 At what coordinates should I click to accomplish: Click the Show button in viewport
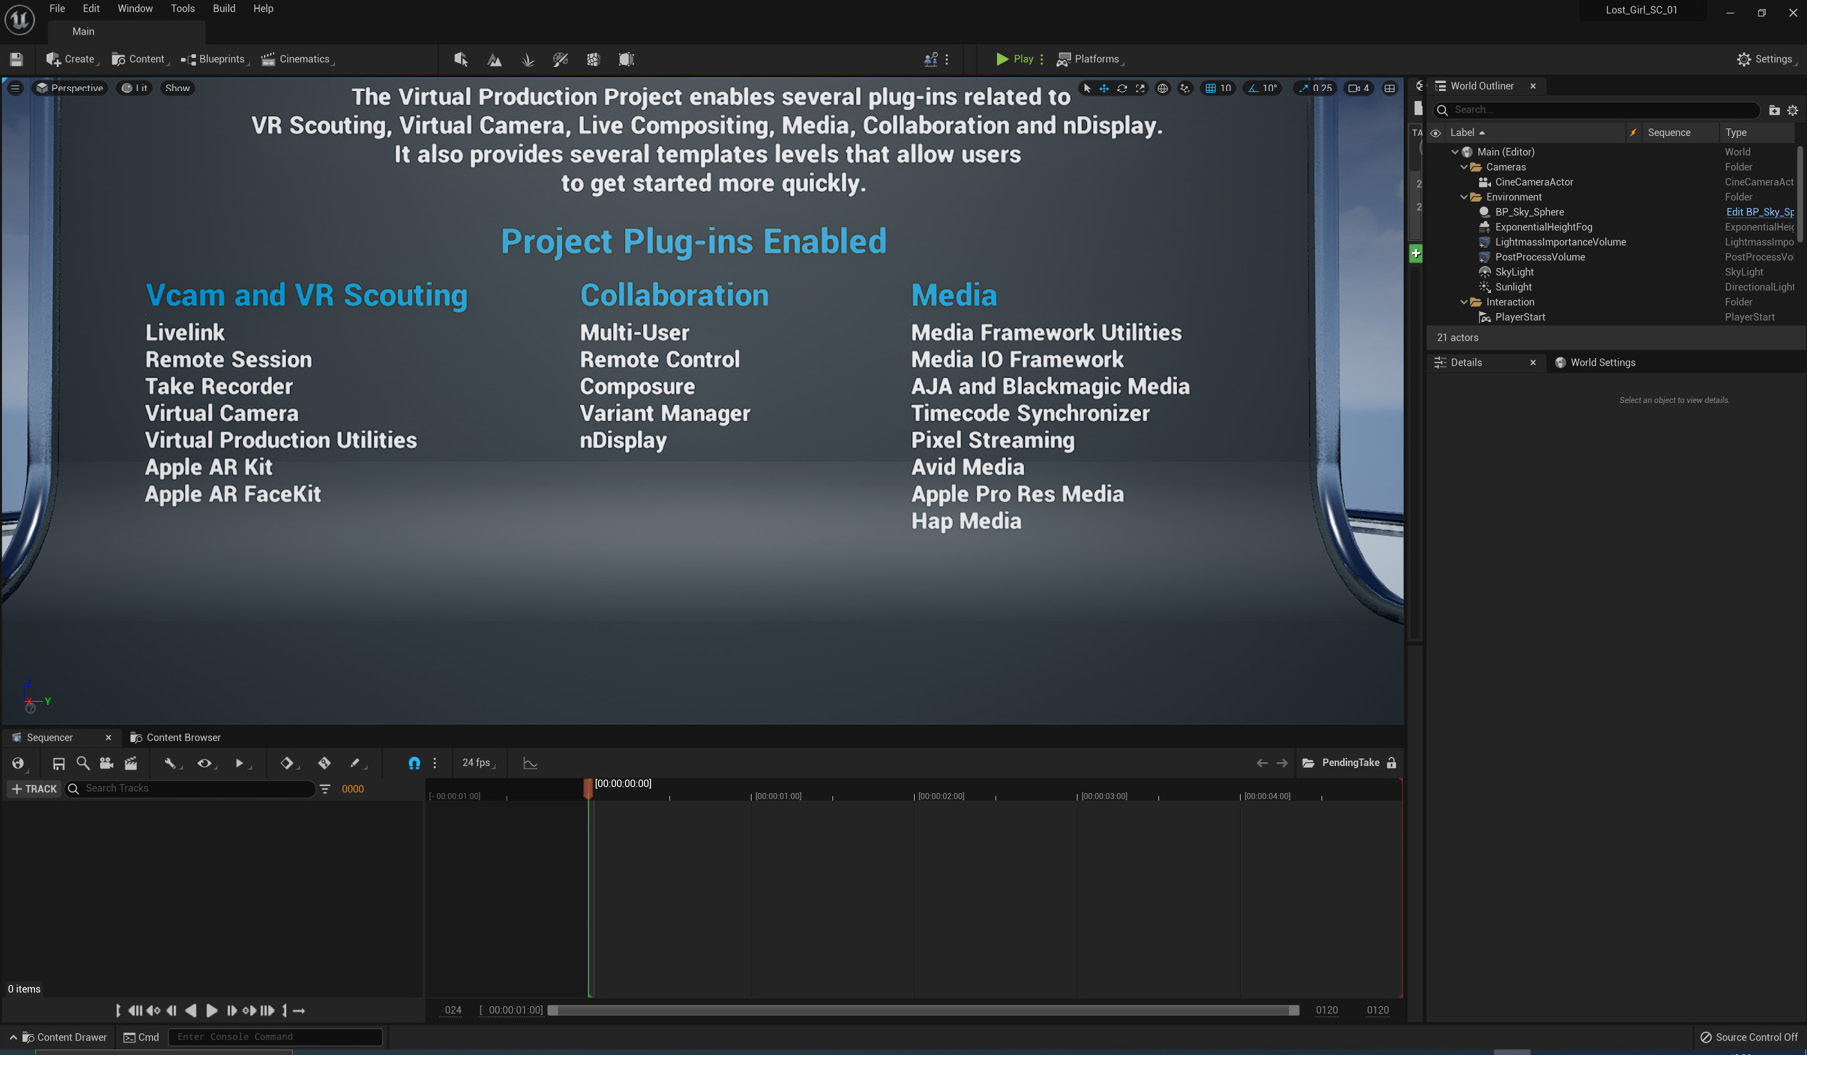pyautogui.click(x=177, y=88)
